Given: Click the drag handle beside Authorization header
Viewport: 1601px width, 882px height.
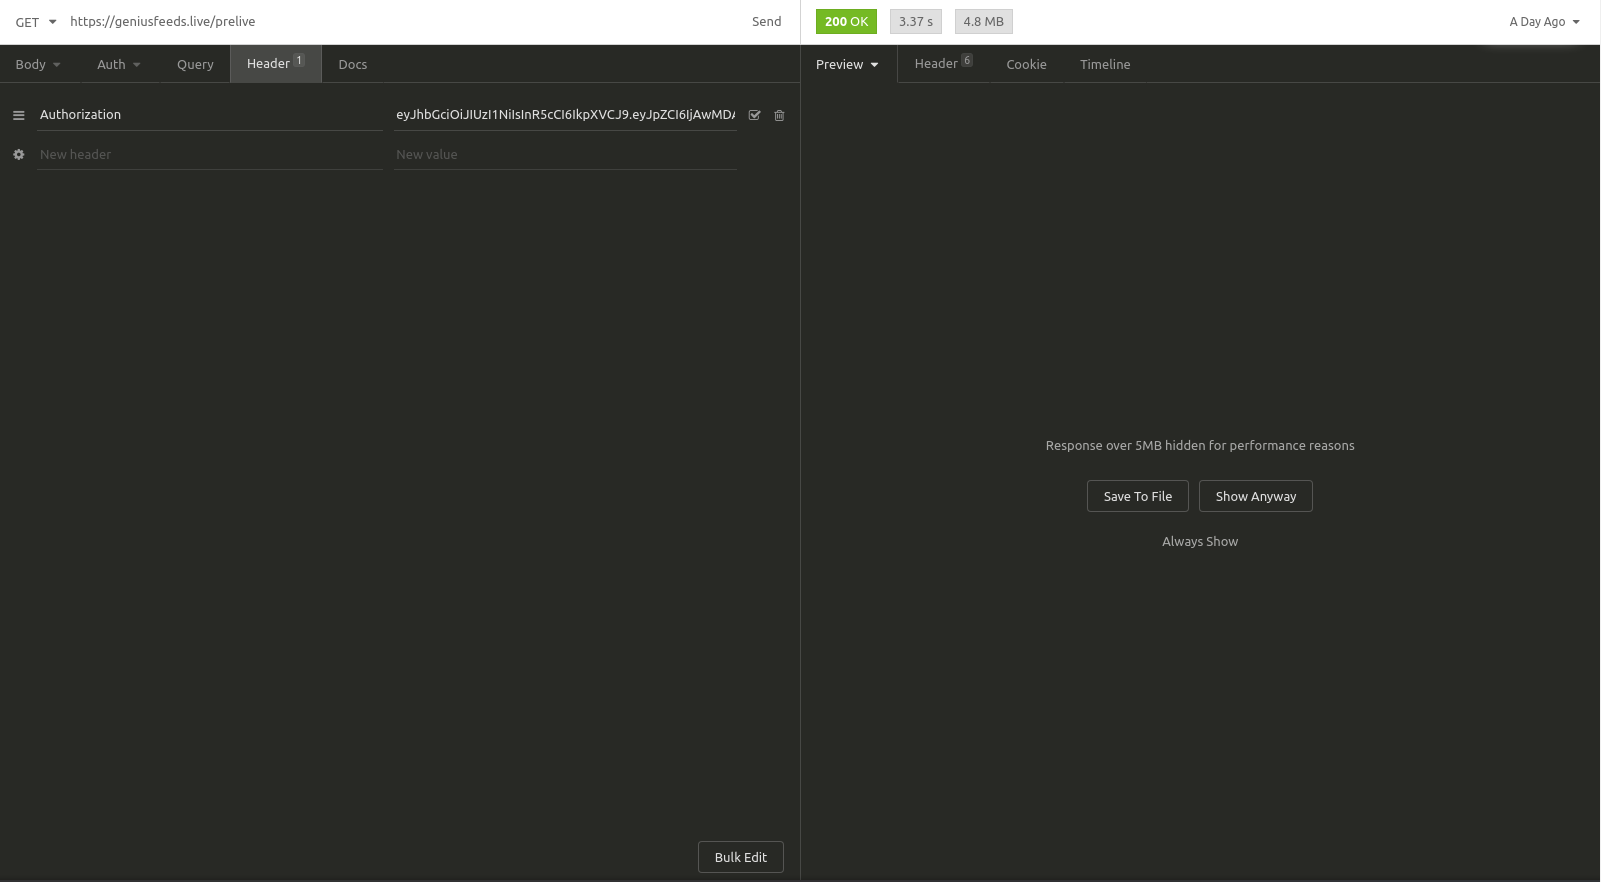Looking at the screenshot, I should [x=18, y=115].
